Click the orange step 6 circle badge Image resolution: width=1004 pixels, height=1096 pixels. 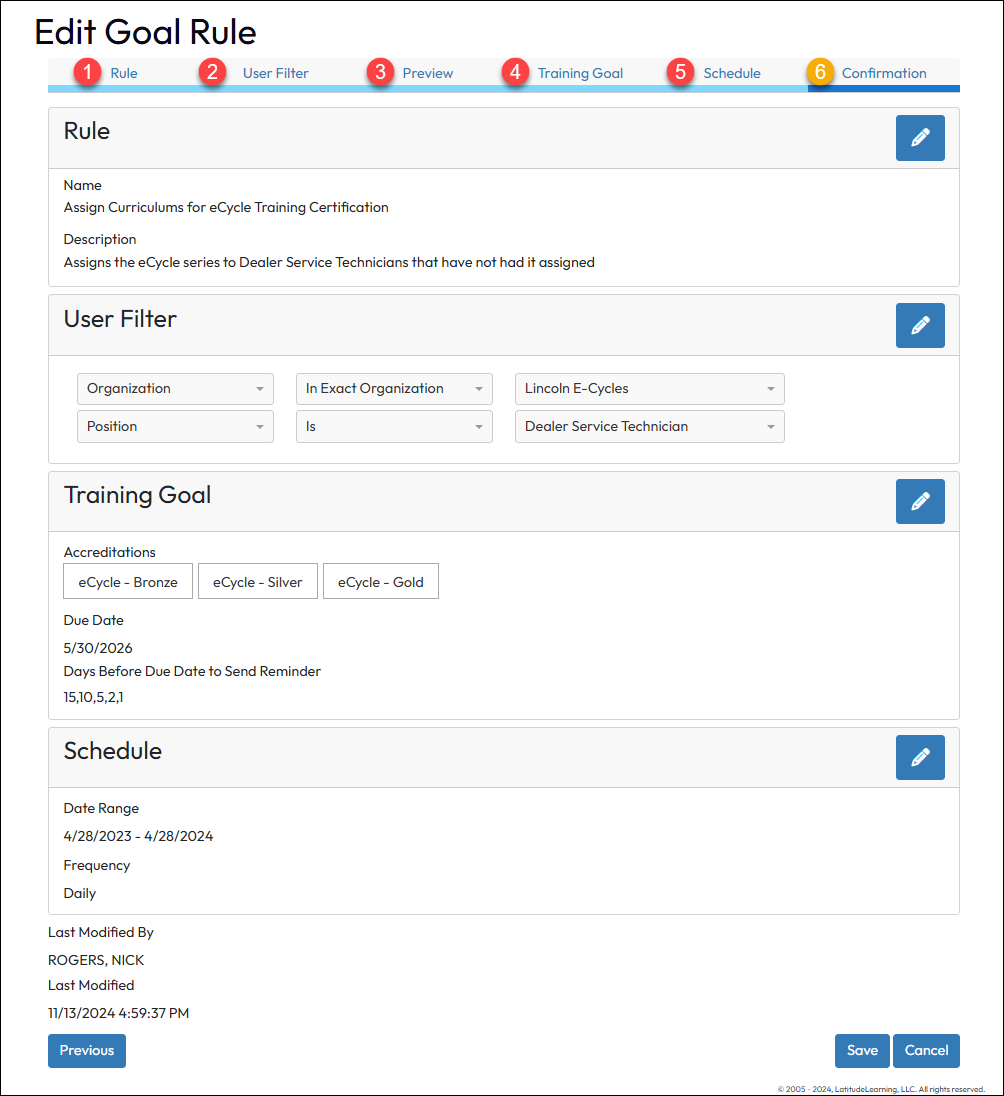pos(820,73)
